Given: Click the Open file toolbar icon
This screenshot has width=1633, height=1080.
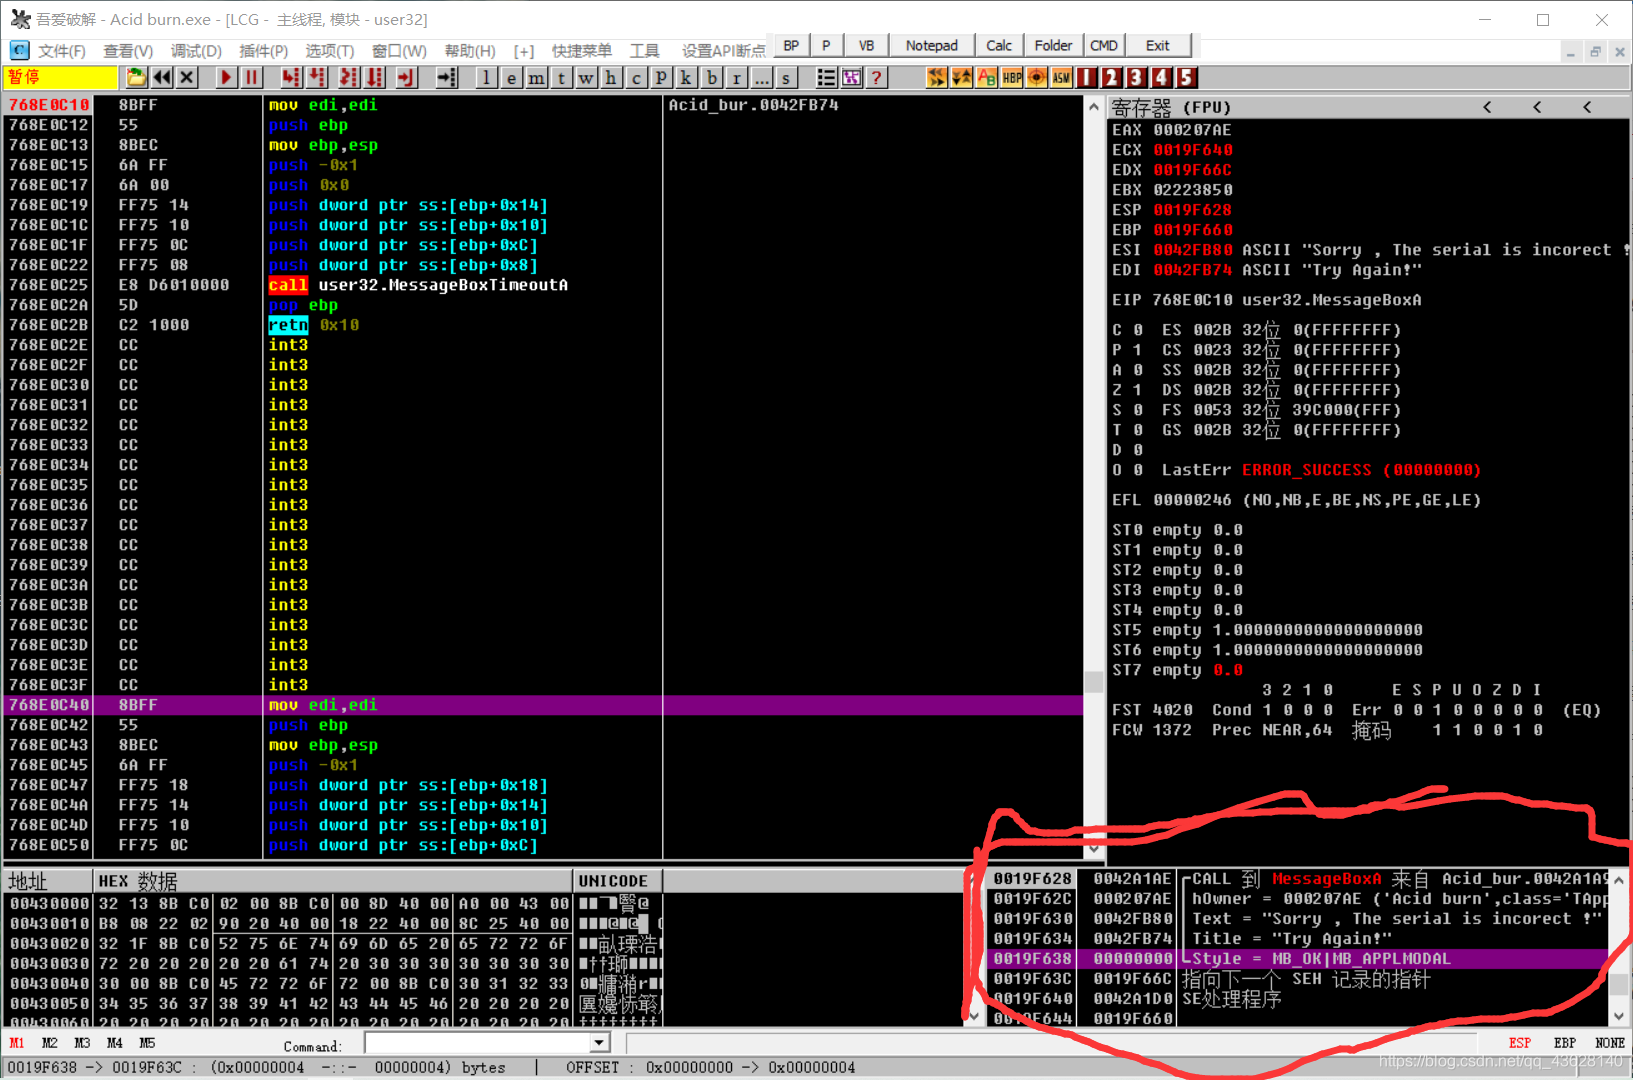Looking at the screenshot, I should pos(136,77).
